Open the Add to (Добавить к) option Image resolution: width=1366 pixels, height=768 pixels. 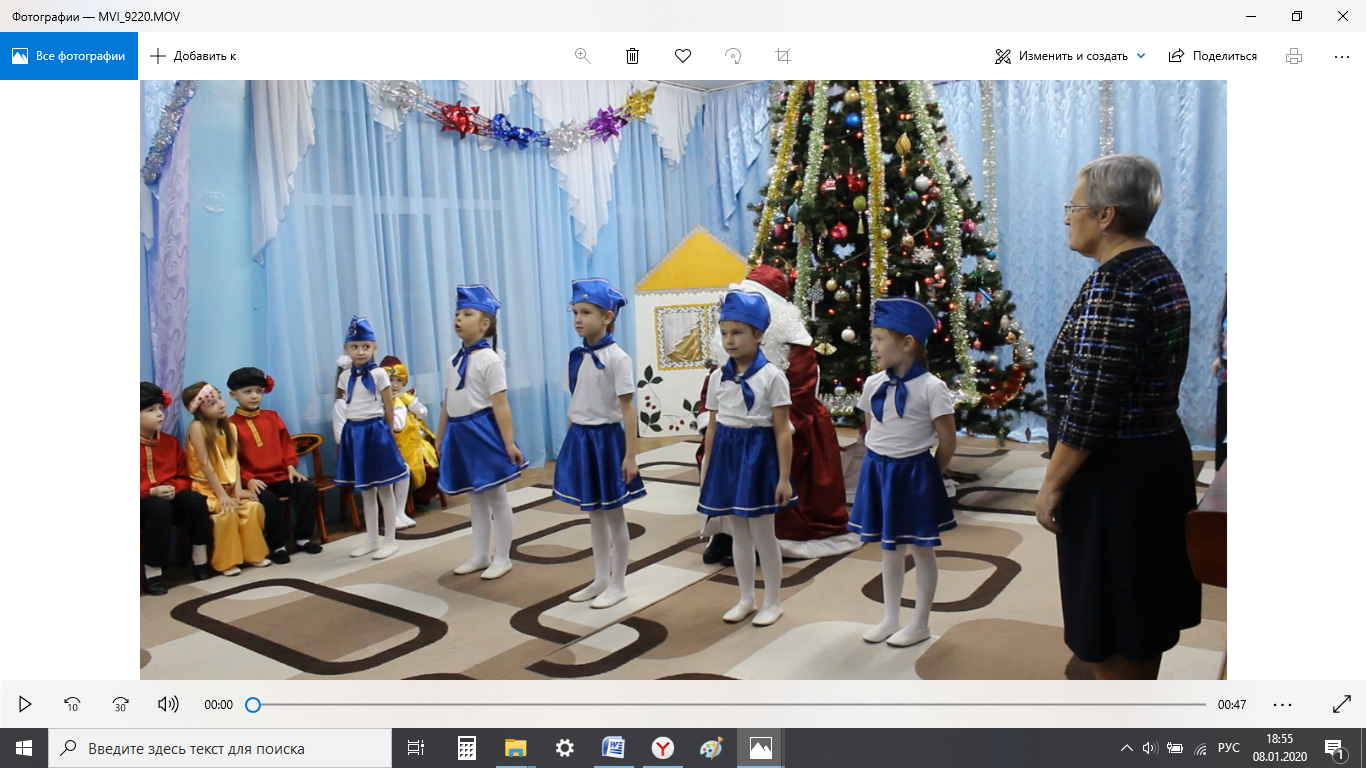(x=193, y=56)
